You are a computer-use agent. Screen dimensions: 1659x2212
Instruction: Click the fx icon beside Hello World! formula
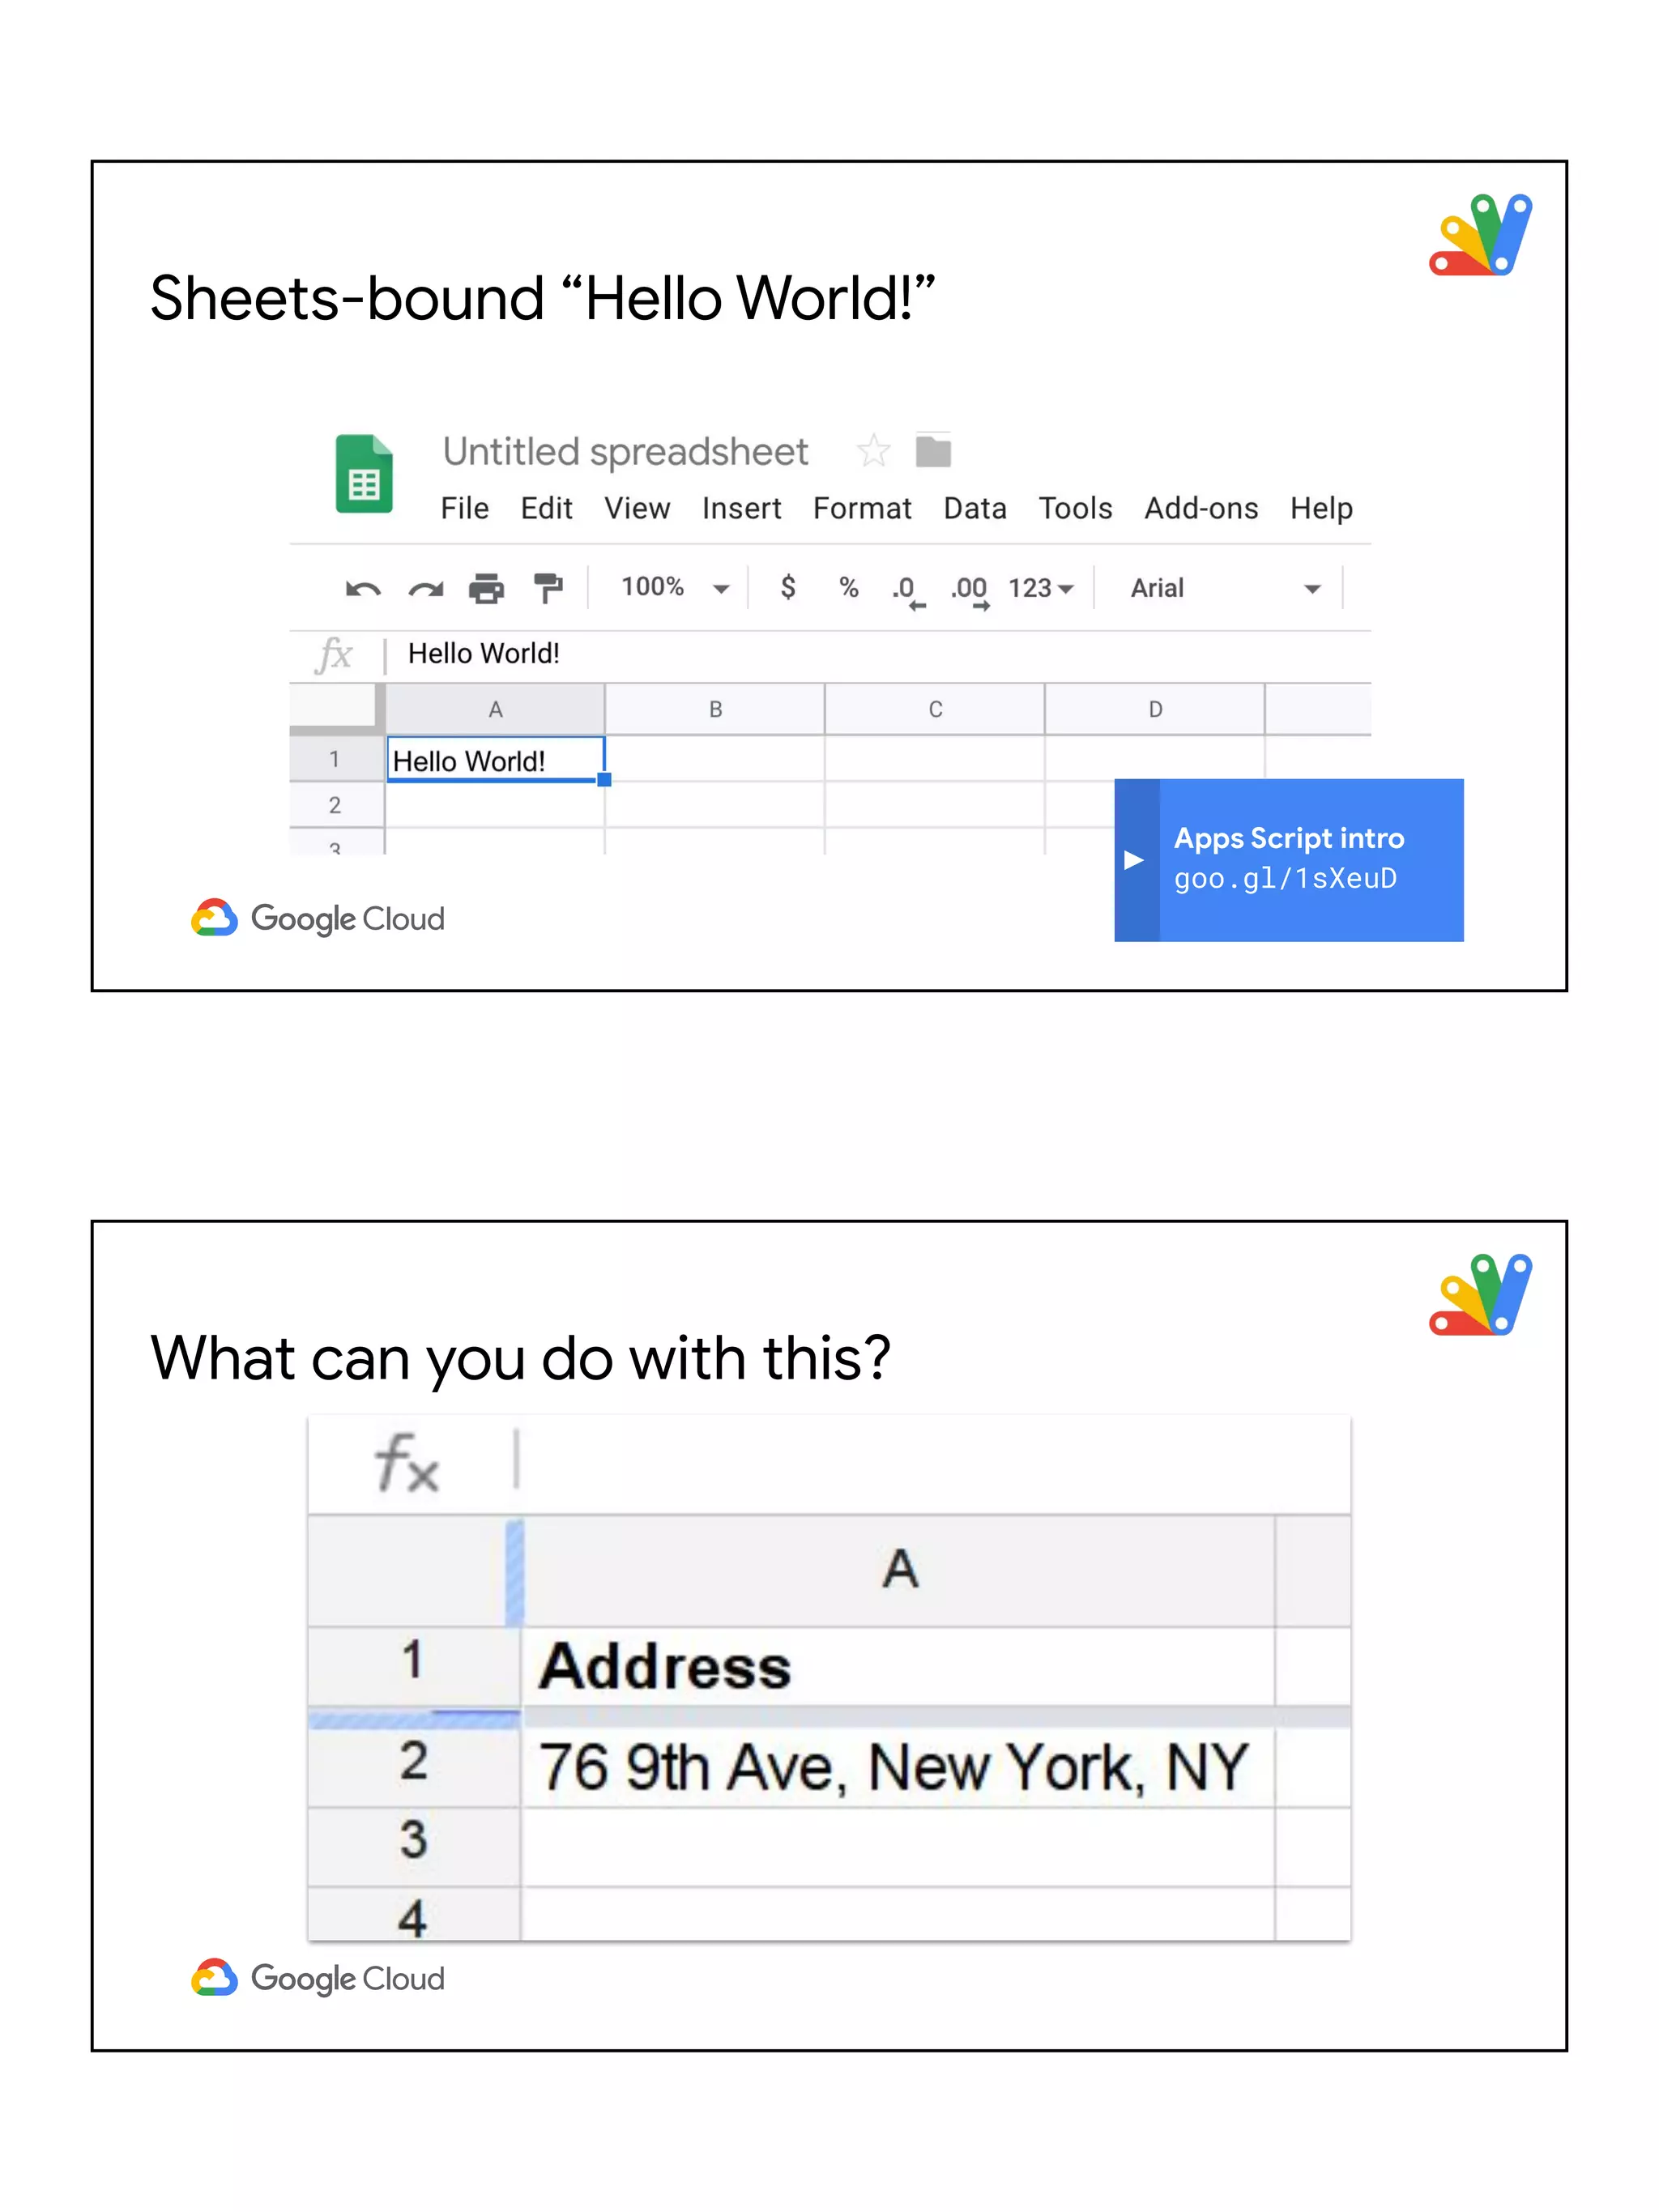[334, 655]
